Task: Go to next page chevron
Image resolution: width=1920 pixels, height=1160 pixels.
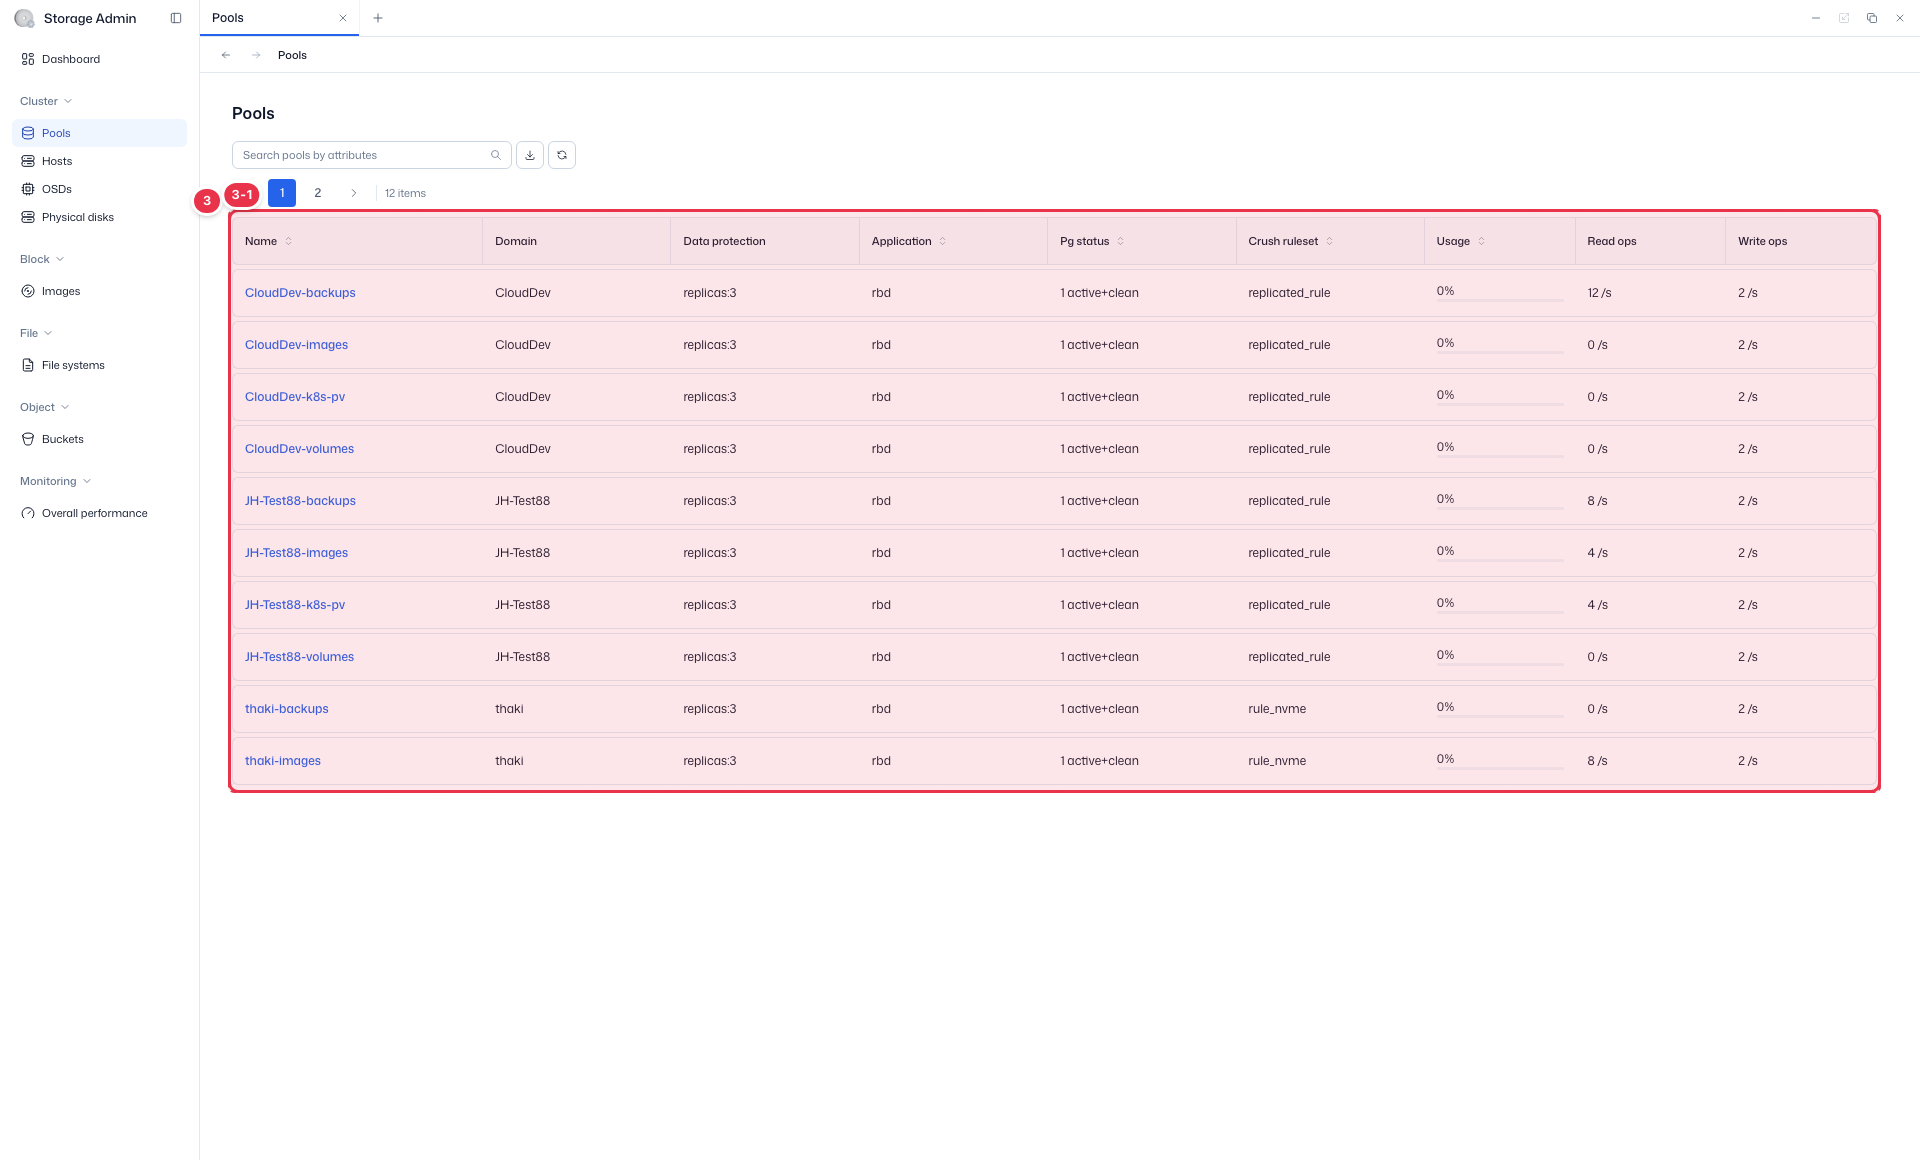Action: click(x=354, y=193)
